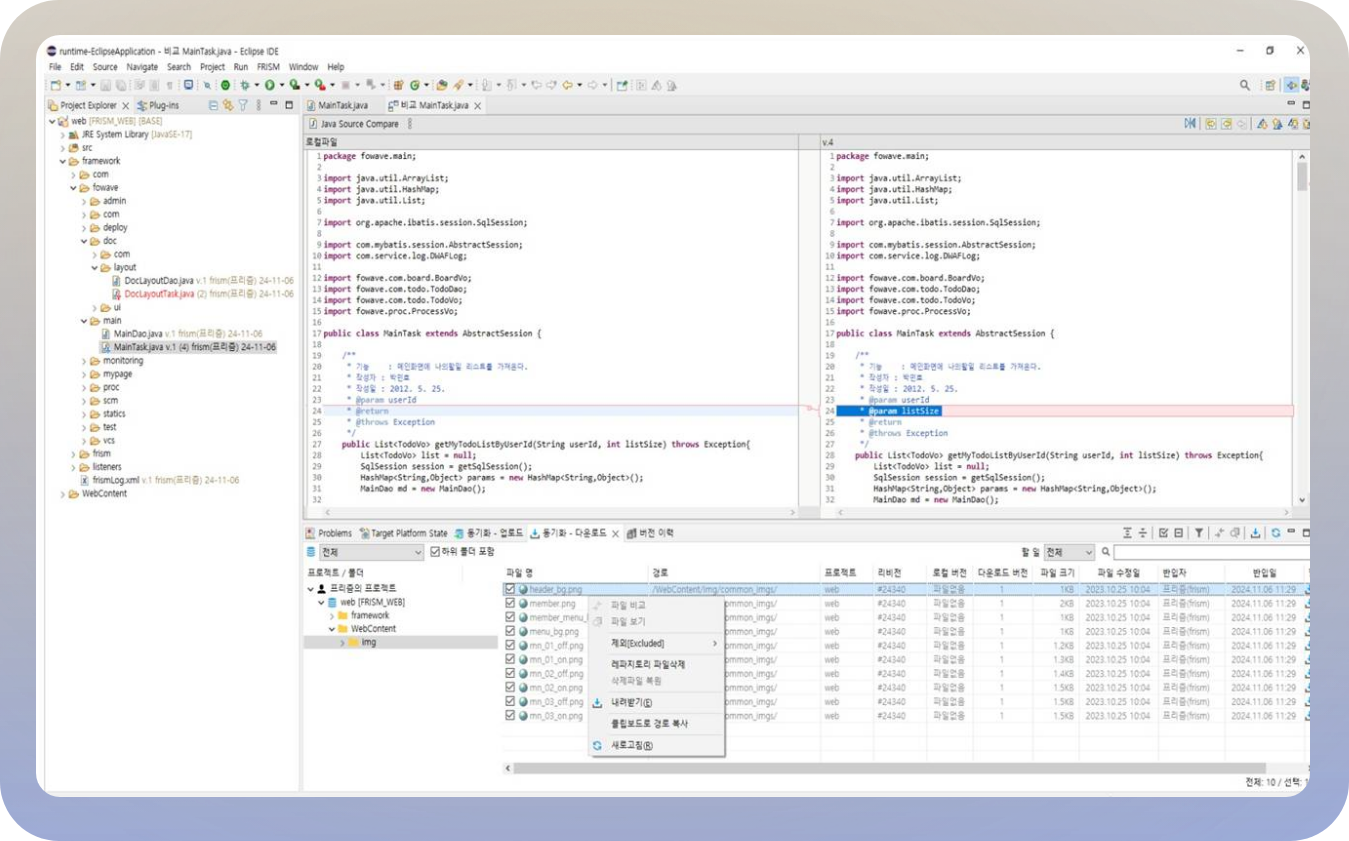Click the Java Source Compare pane menu icon

(x=409, y=124)
